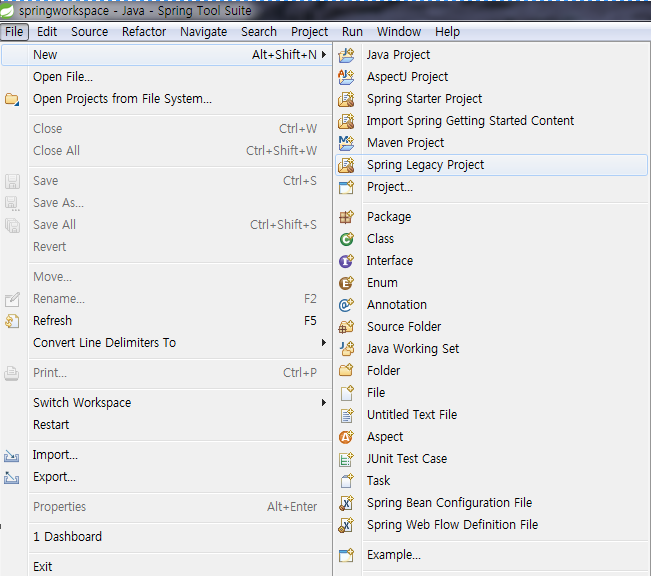651x576 pixels.
Task: Expand Convert Line Delimiters To submenu
Action: point(324,343)
